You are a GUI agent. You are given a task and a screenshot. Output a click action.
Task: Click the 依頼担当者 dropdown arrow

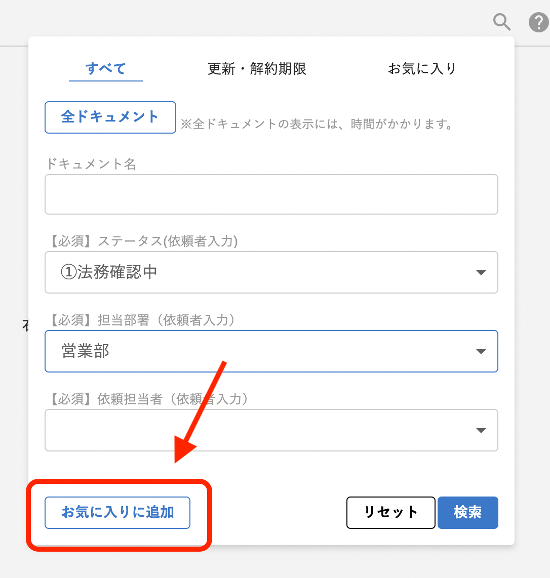pos(481,430)
